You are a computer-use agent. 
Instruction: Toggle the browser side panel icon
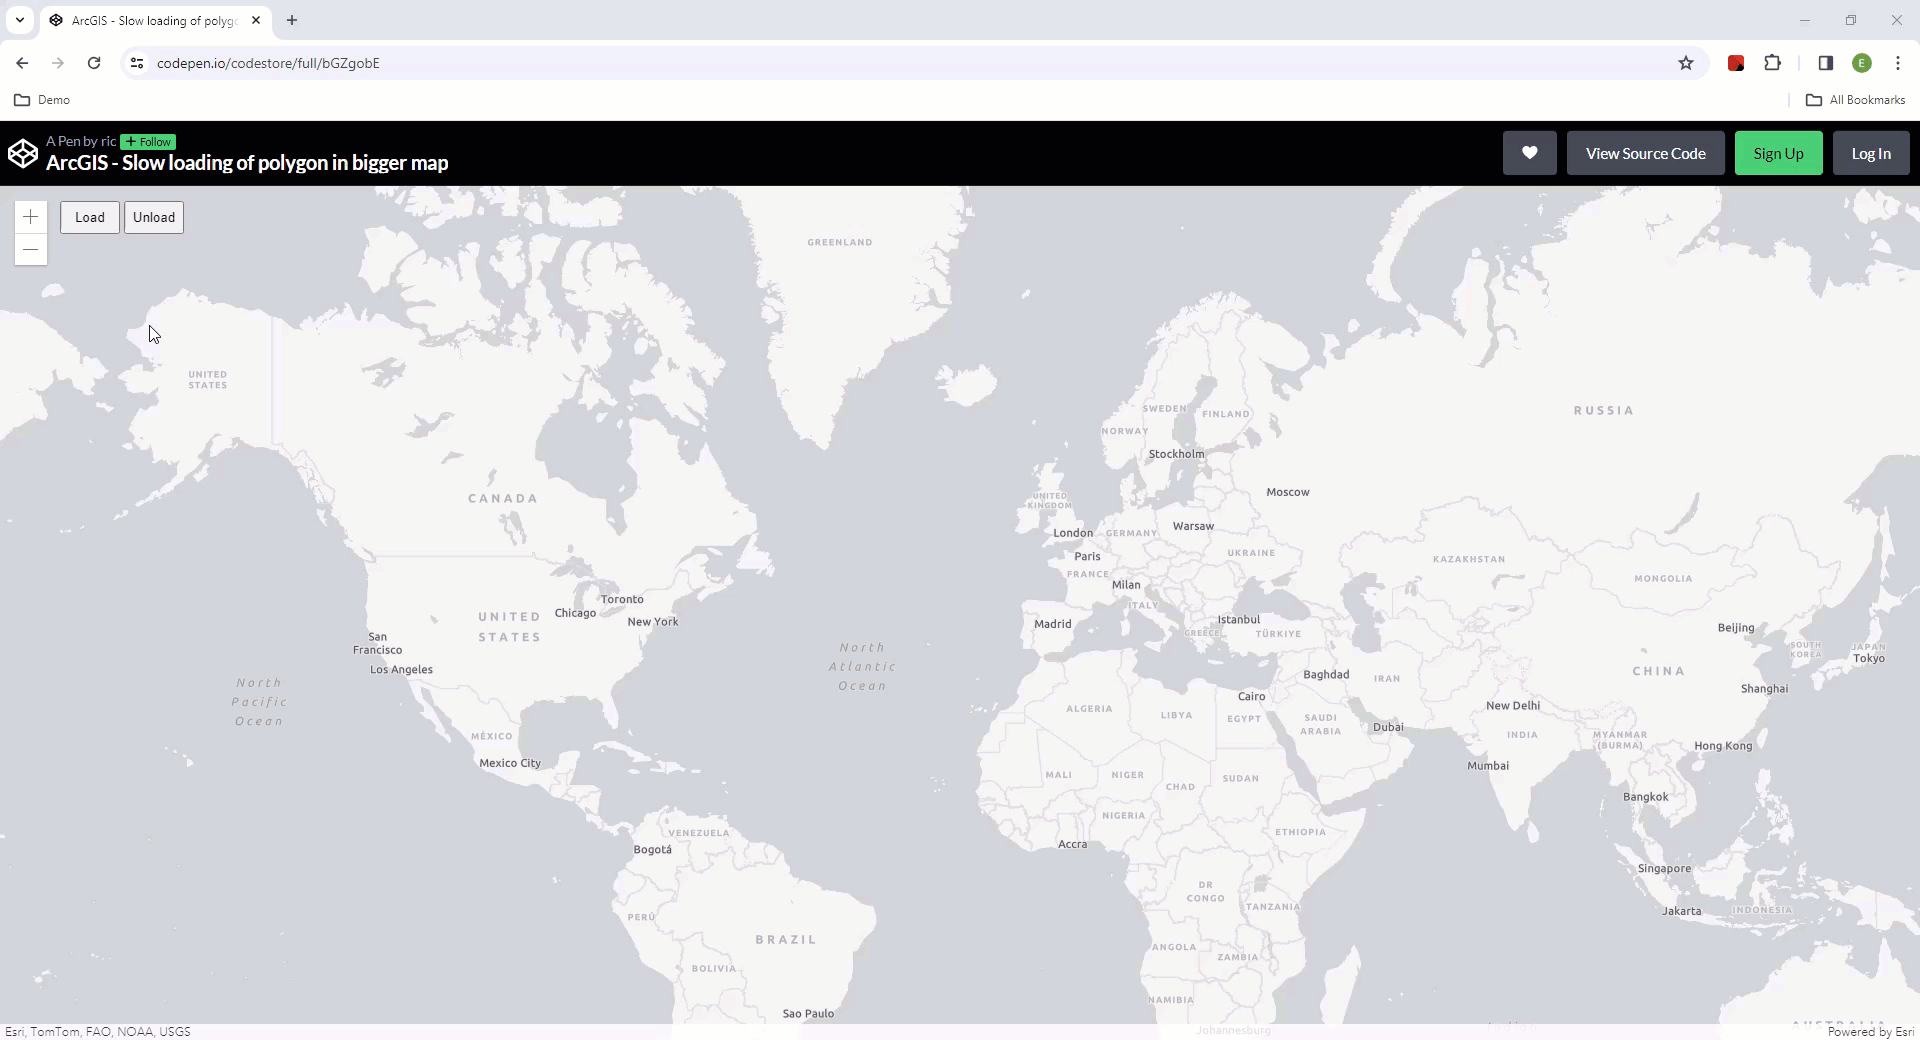click(x=1825, y=62)
